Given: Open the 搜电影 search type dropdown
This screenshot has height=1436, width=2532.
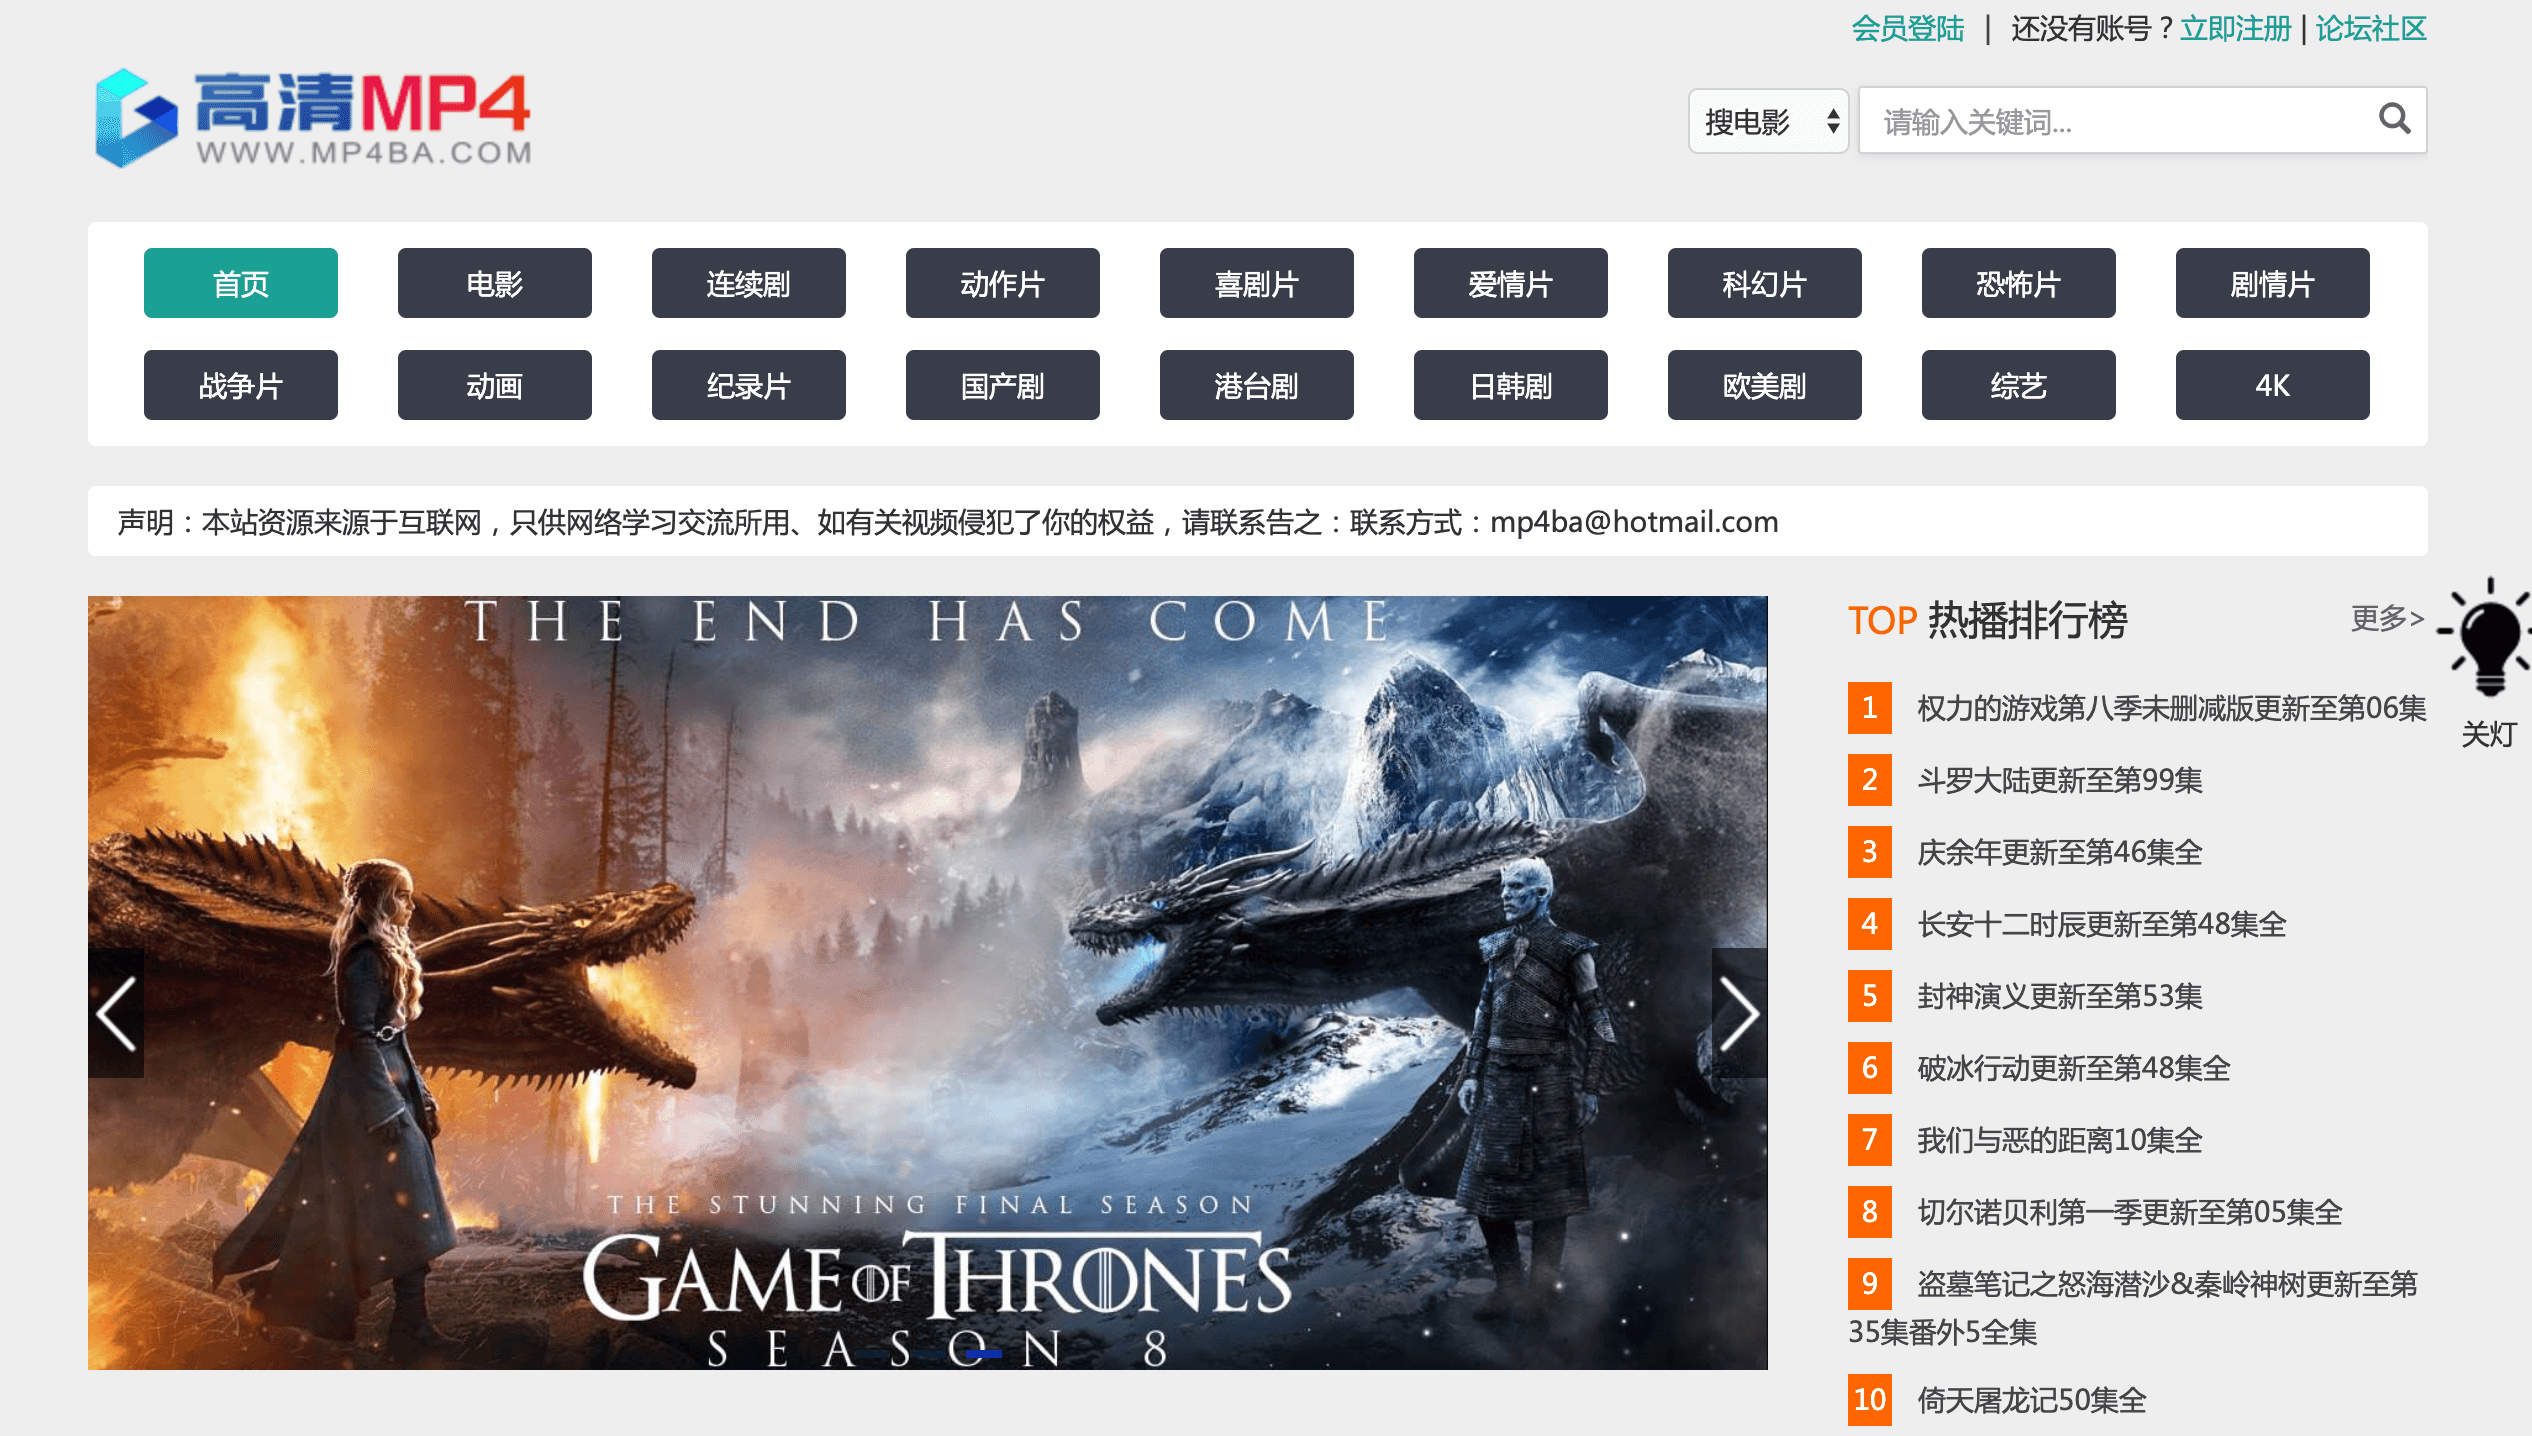Looking at the screenshot, I should (1768, 122).
